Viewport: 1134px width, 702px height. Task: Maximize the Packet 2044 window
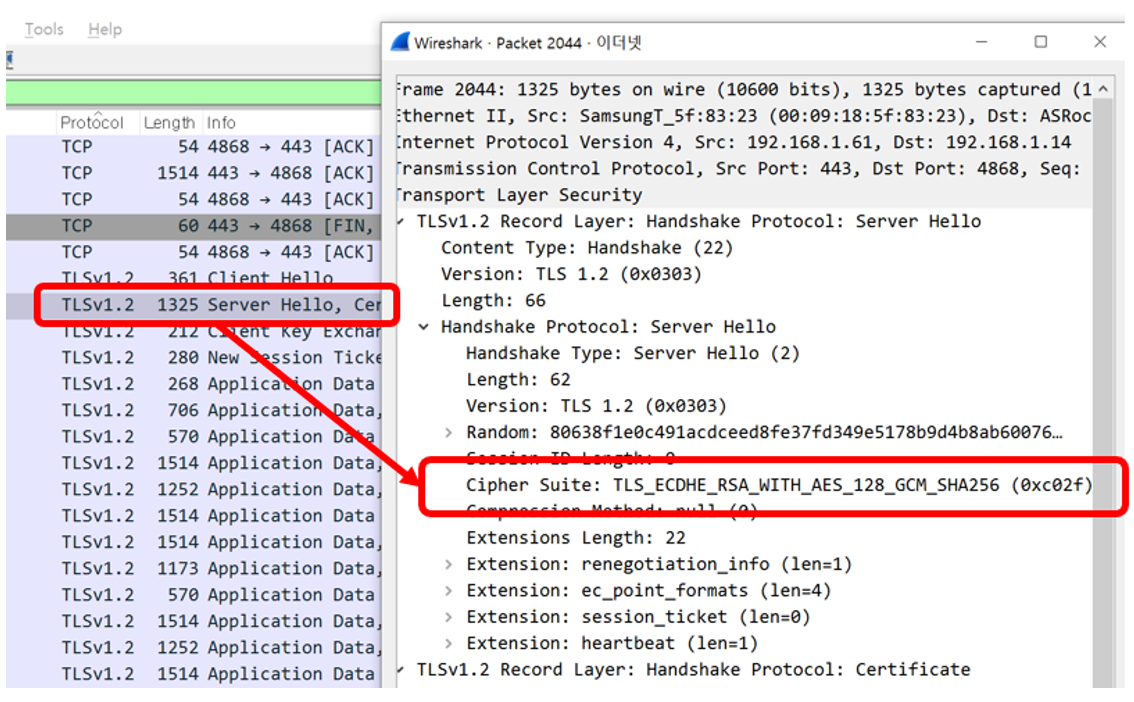coord(1040,42)
